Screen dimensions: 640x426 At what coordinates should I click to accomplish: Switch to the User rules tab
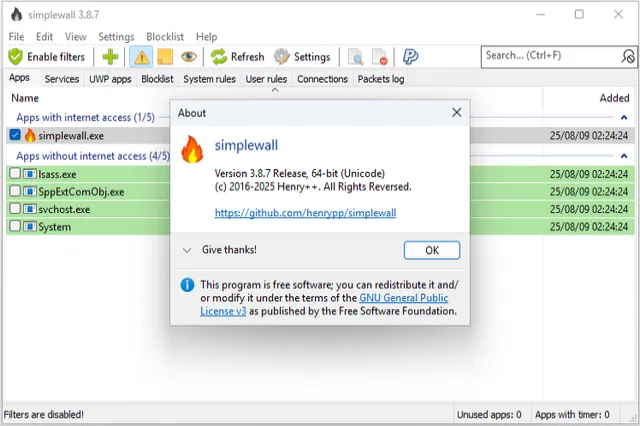(x=266, y=79)
